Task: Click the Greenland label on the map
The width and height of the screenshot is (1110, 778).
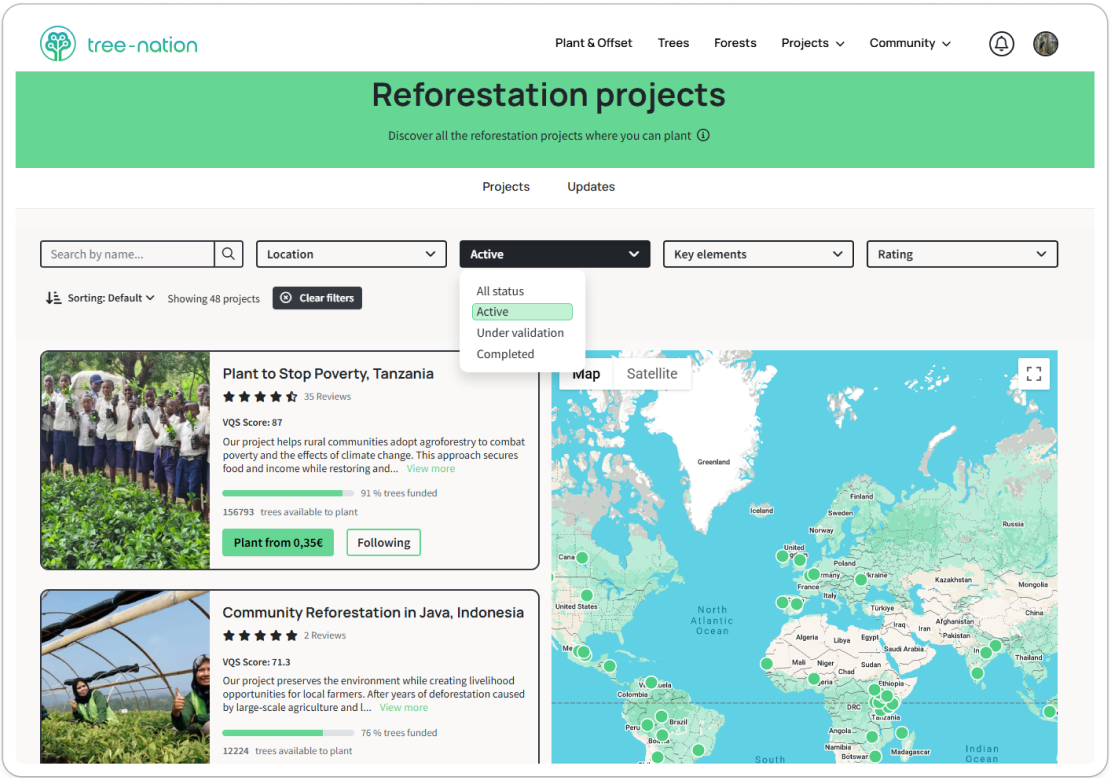Action: [x=713, y=462]
